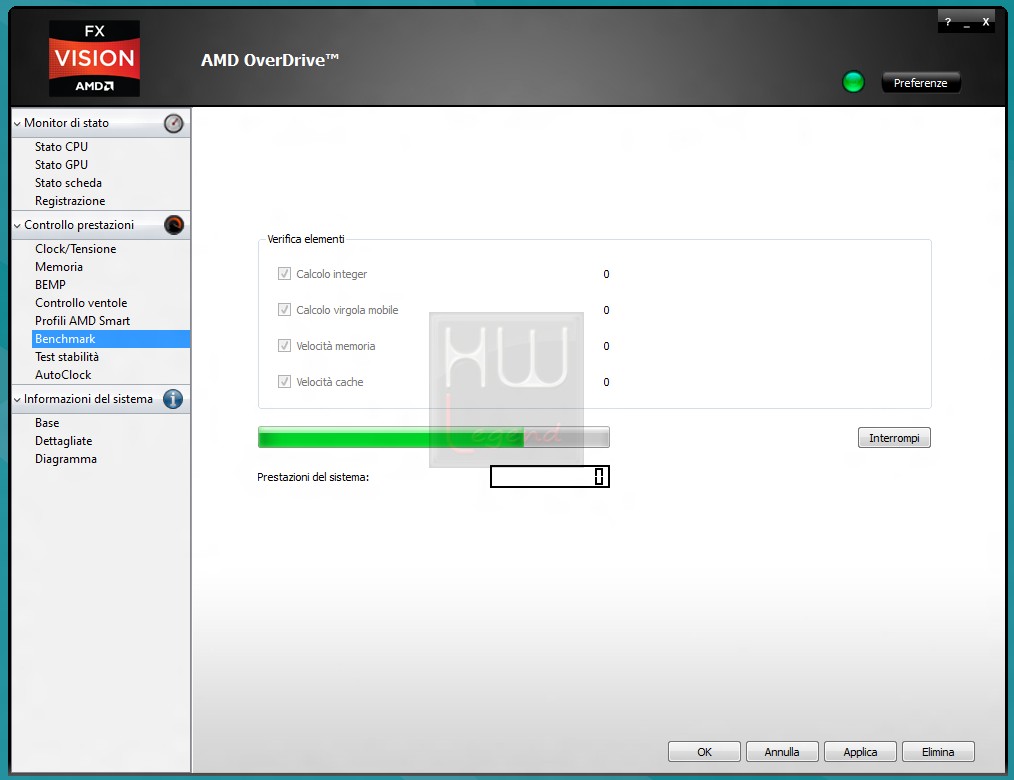Viewport: 1014px width, 780px height.
Task: Click the Elimina button
Action: click(938, 752)
